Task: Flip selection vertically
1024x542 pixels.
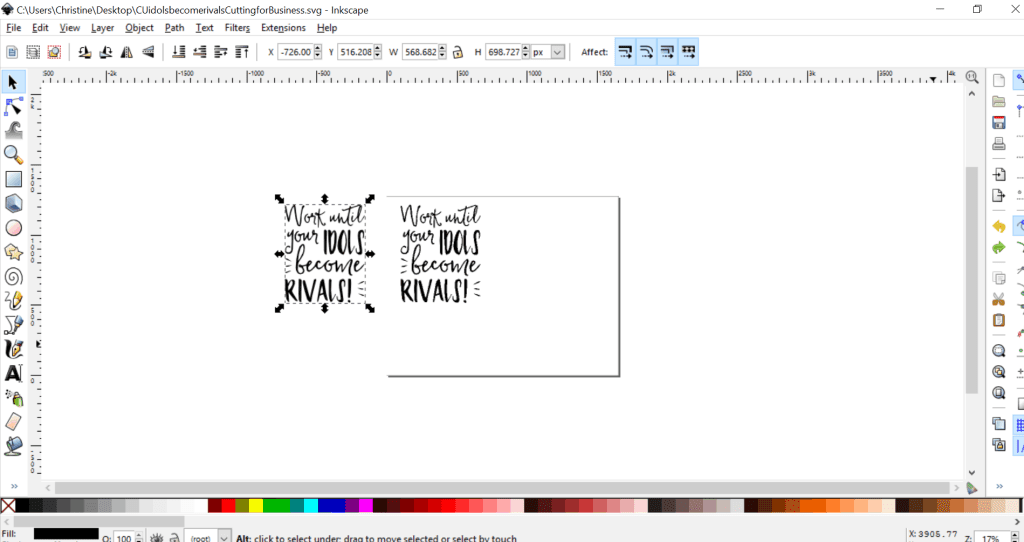Action: coord(148,52)
